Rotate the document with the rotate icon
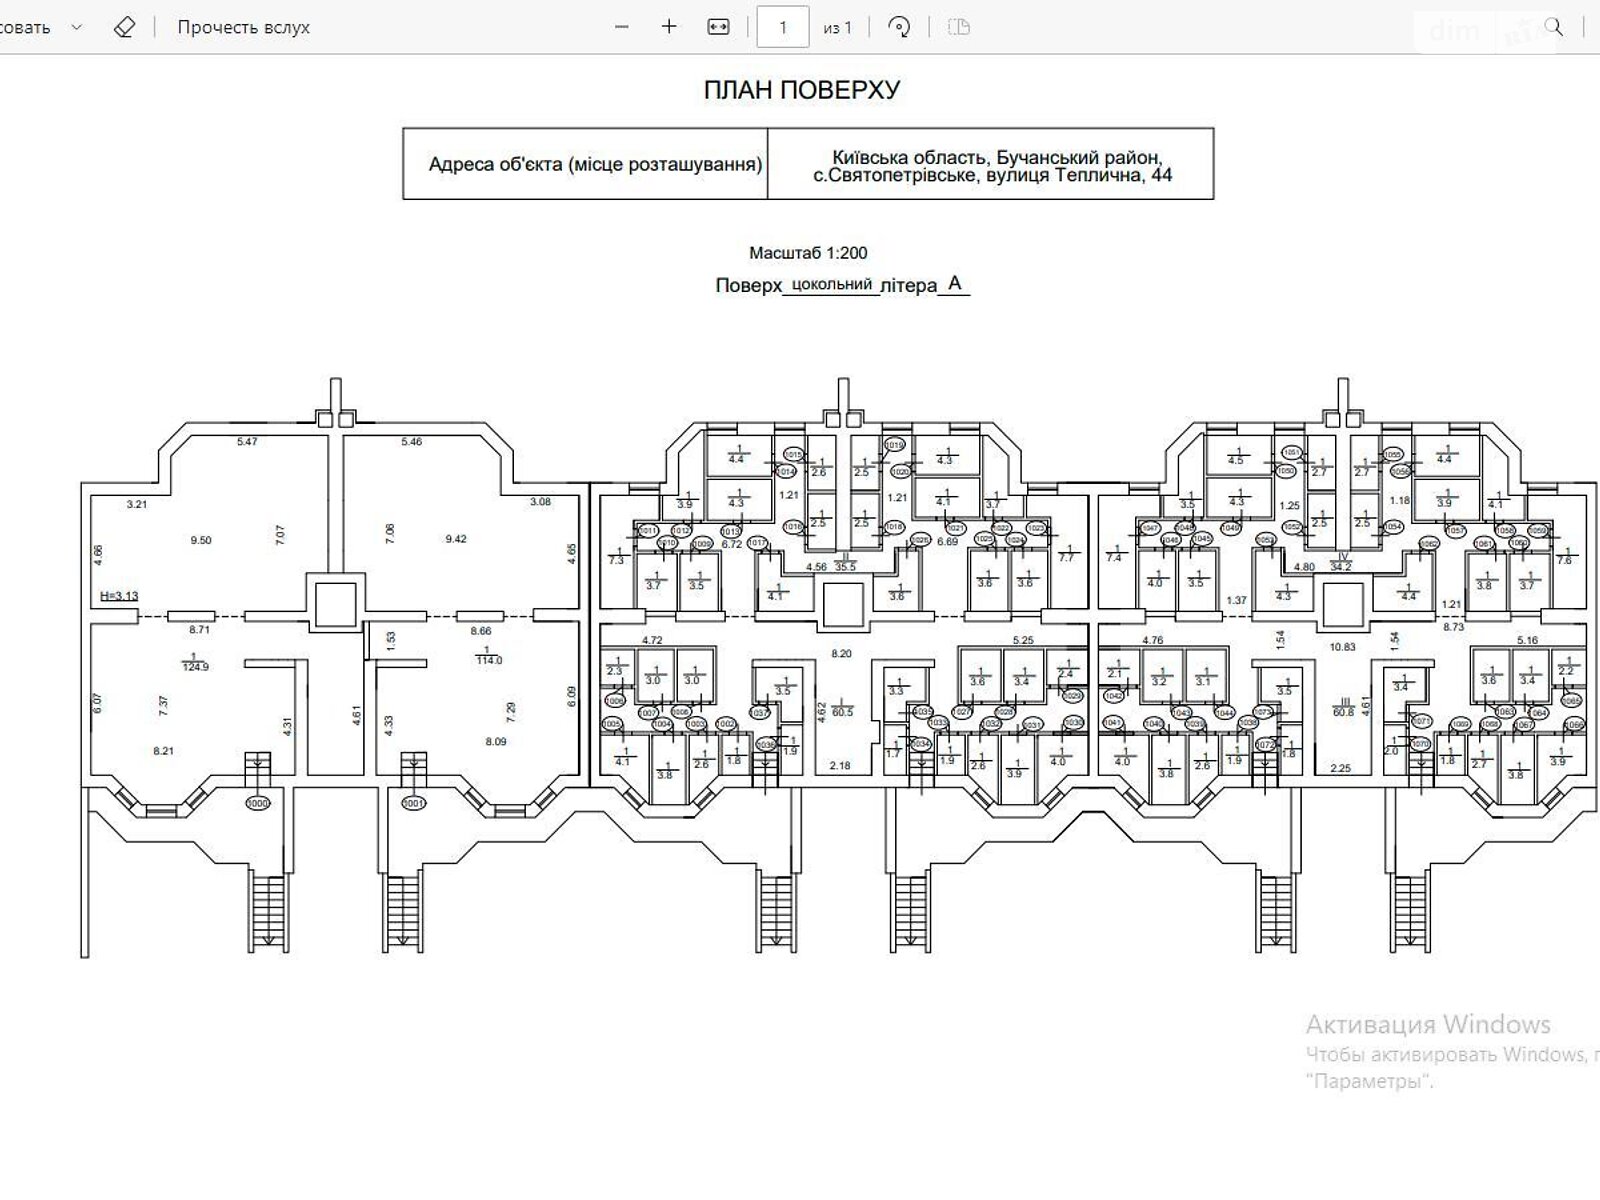The image size is (1600, 1200). coord(898,27)
